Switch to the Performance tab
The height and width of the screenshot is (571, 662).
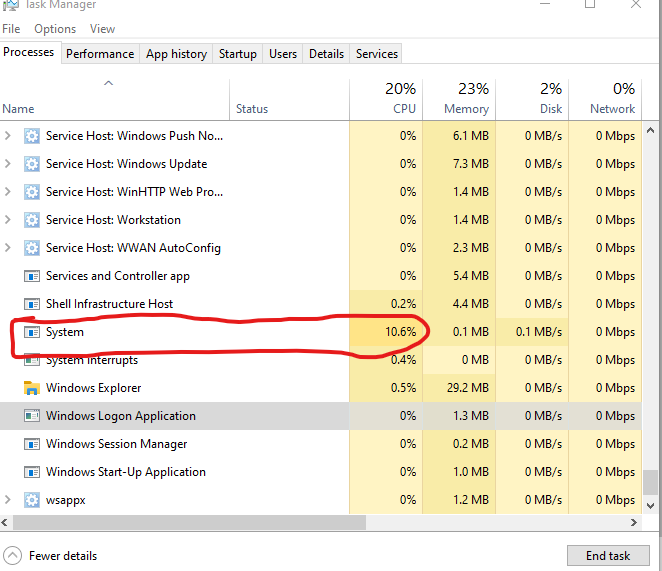[x=100, y=54]
